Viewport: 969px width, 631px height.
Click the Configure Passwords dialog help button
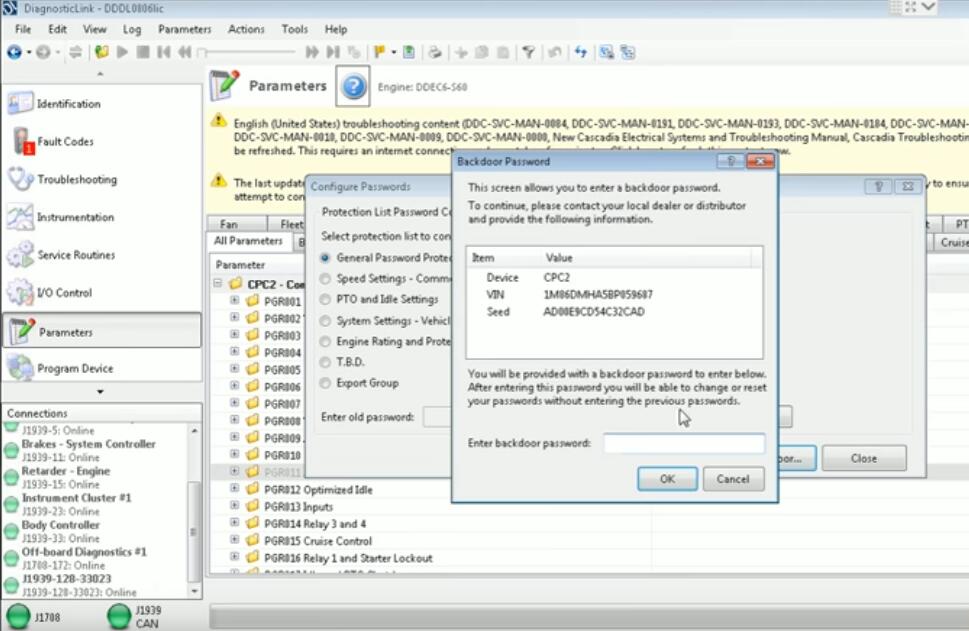tap(878, 186)
